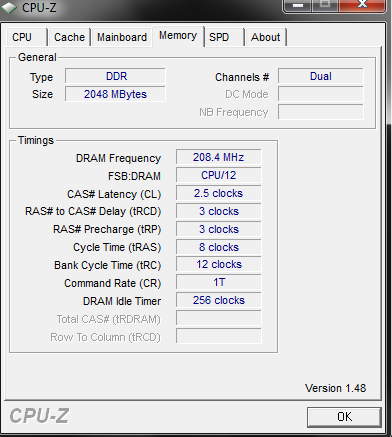Image resolution: width=392 pixels, height=437 pixels.
Task: Click the 256 clocks idle timer value
Action: (x=219, y=300)
